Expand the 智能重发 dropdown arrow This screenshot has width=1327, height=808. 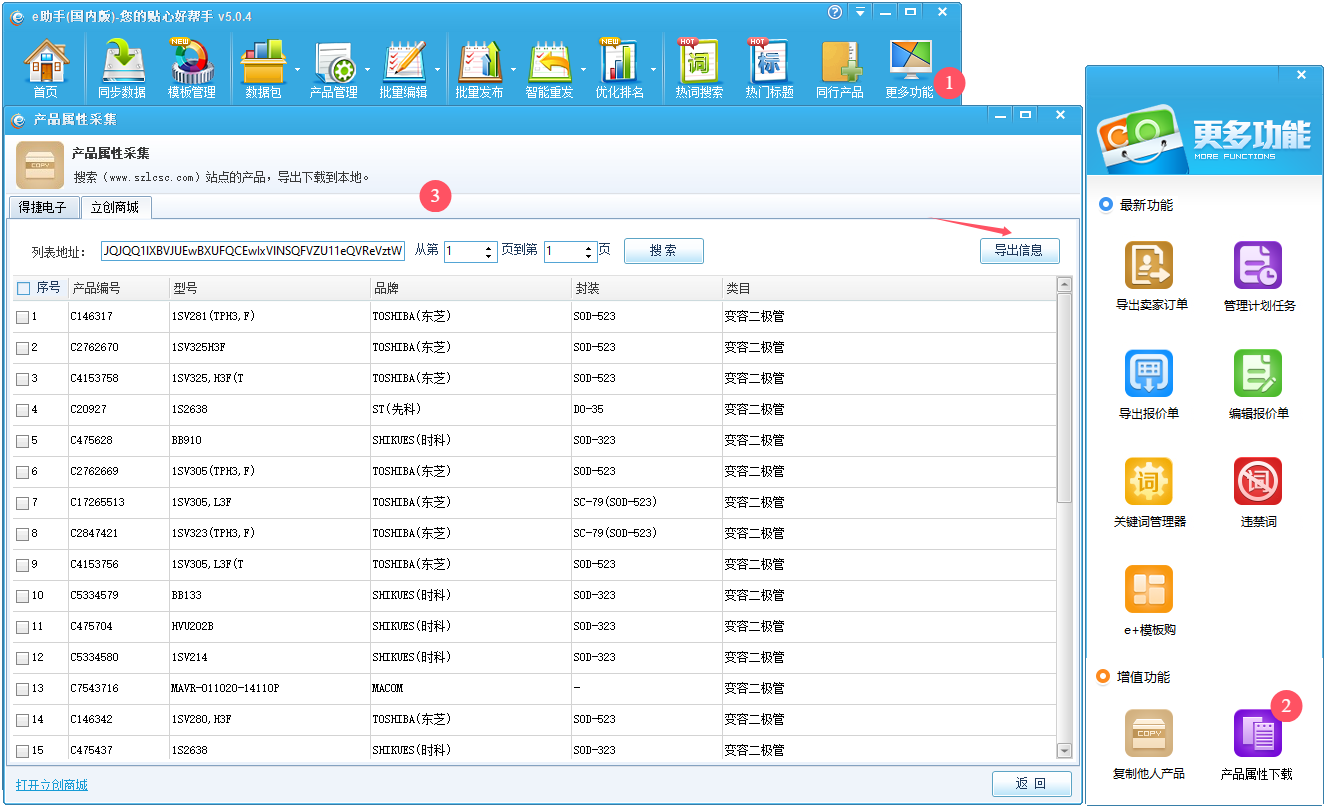[x=583, y=70]
